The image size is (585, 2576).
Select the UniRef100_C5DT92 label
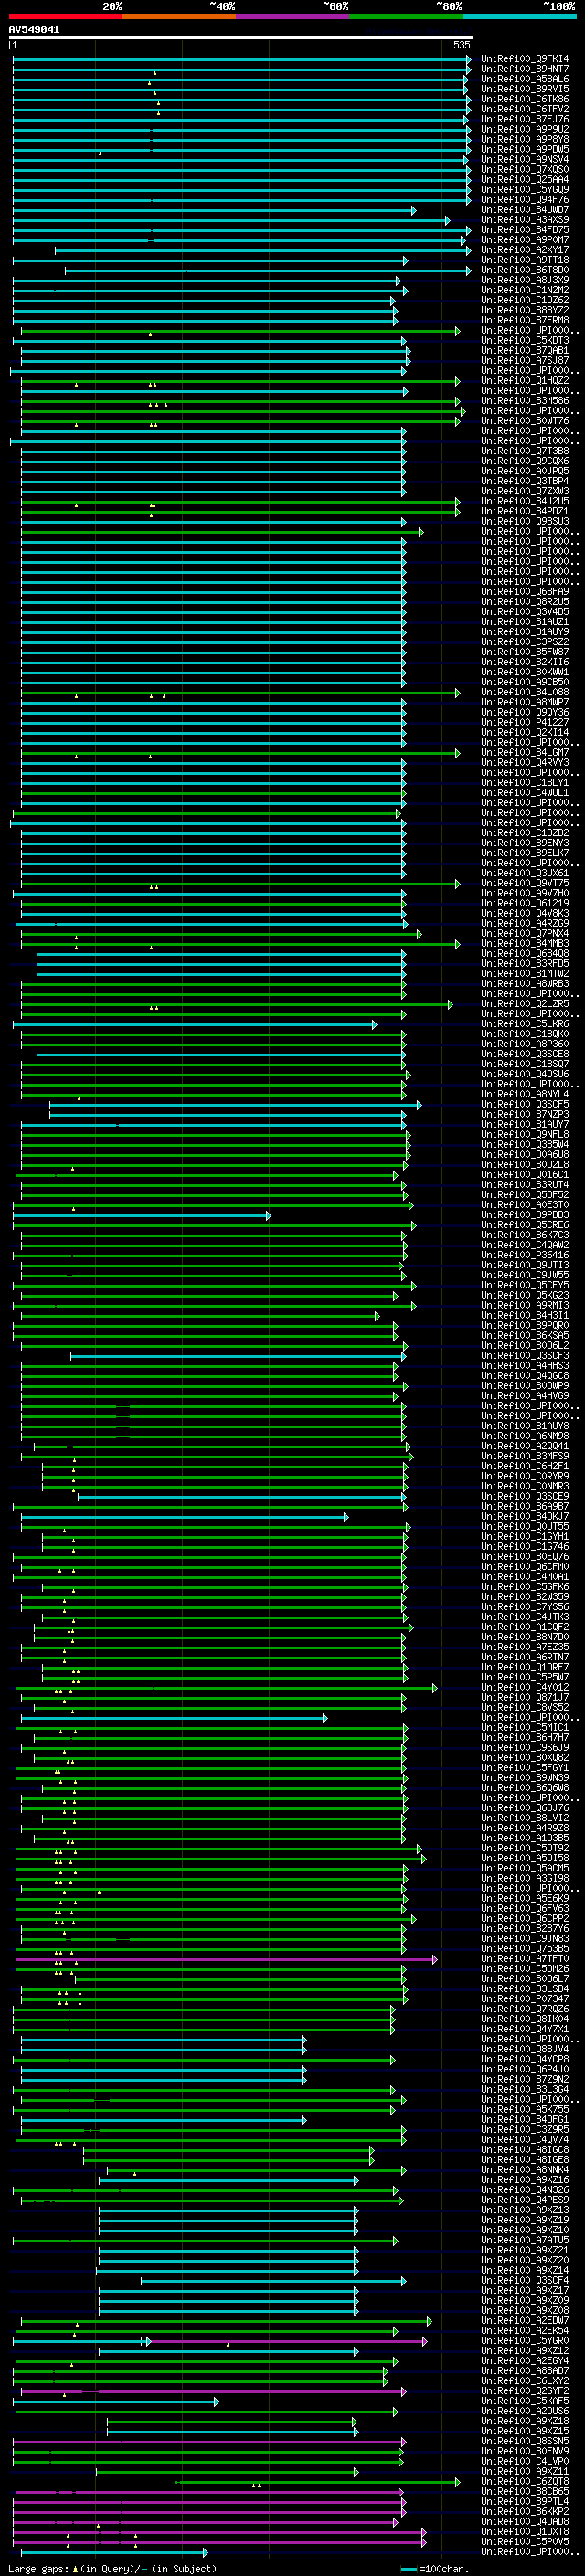[525, 1848]
